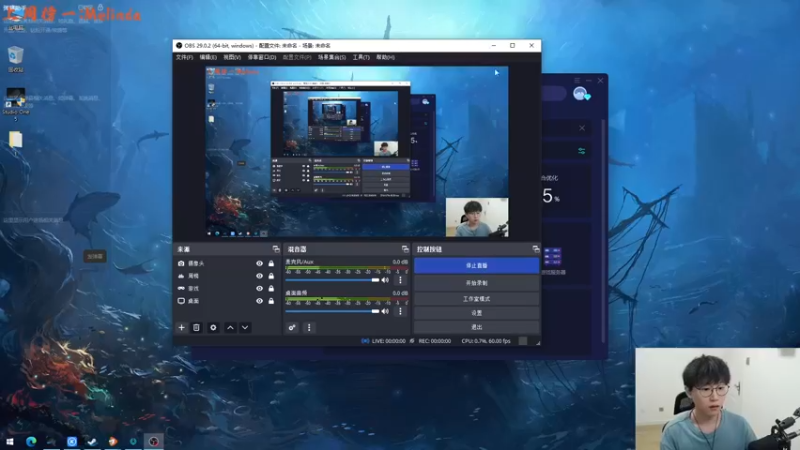Unlock the 摄像头 source lock icon
Image resolution: width=800 pixels, height=450 pixels.
271,263
